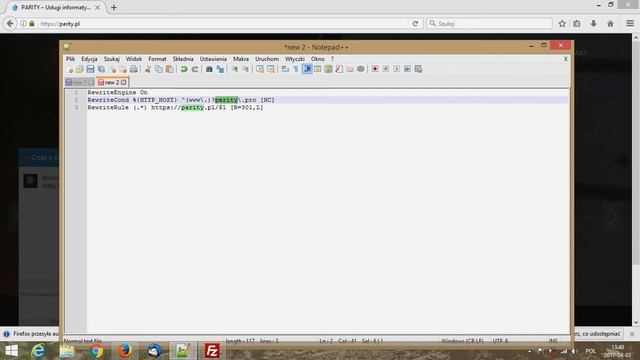Open a new Firefox tab with plus

click(x=113, y=7)
